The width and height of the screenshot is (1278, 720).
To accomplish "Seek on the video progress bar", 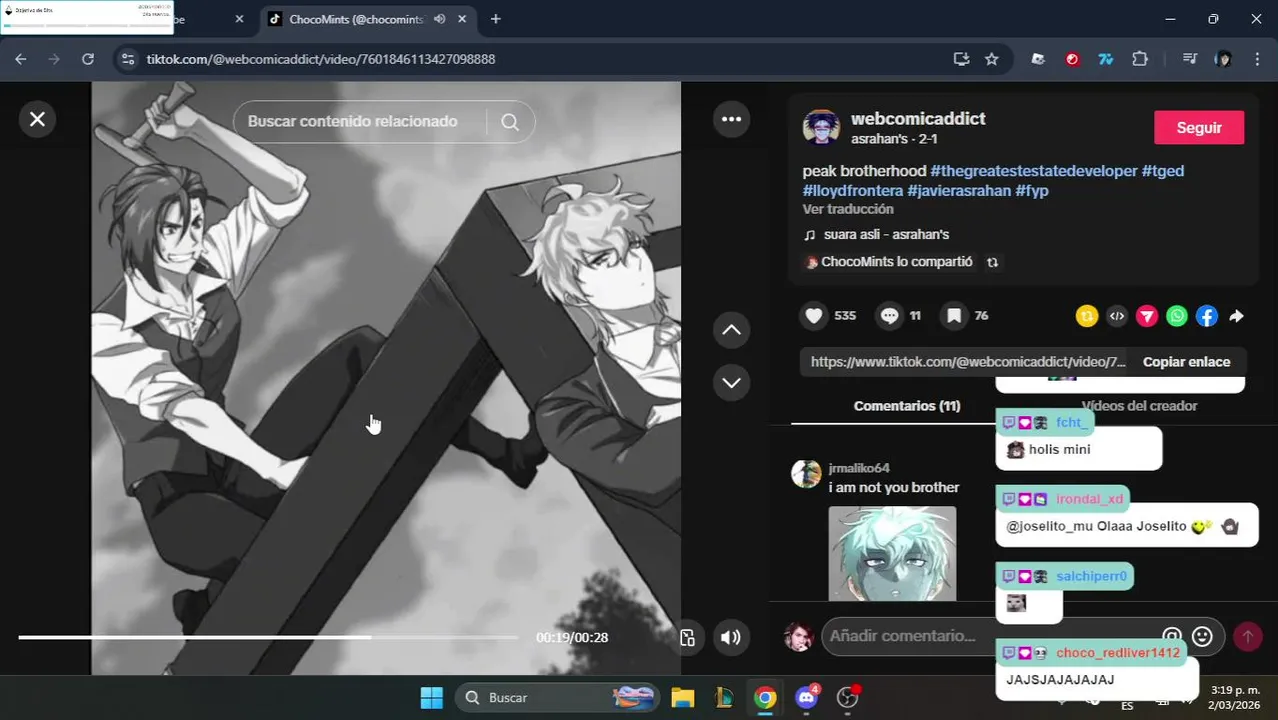I will (x=268, y=637).
